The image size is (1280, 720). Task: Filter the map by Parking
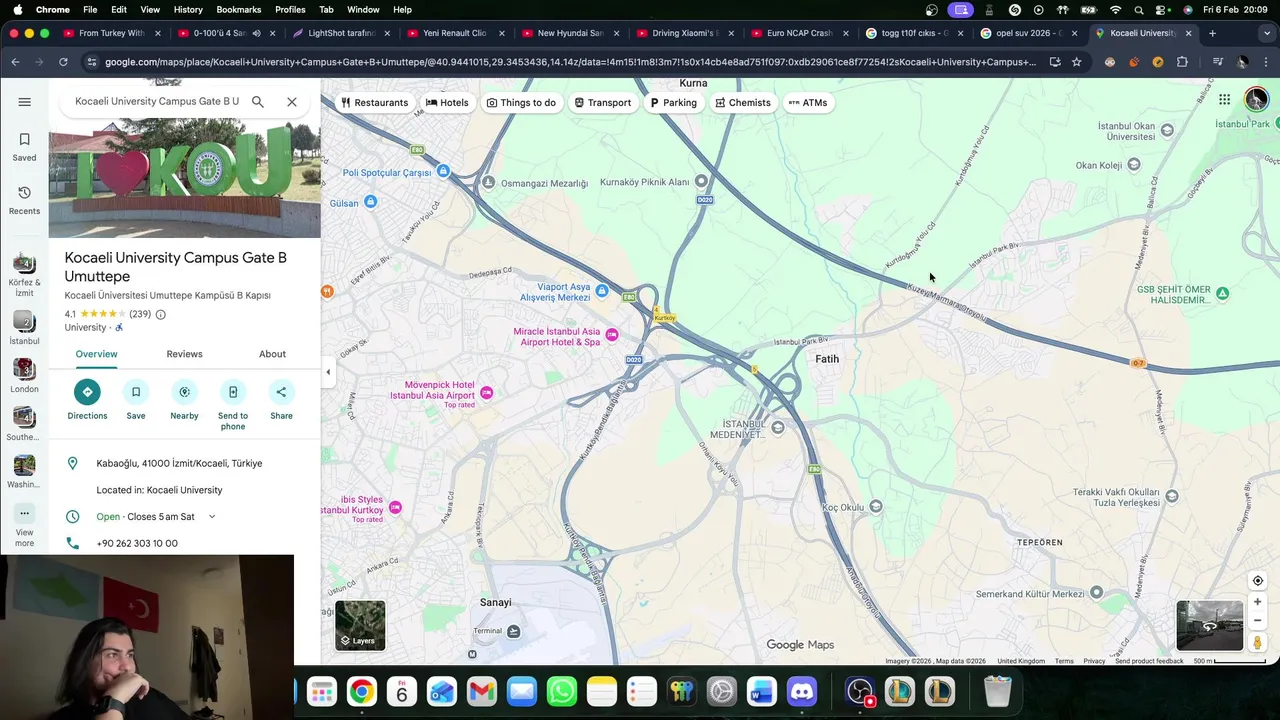(x=673, y=102)
